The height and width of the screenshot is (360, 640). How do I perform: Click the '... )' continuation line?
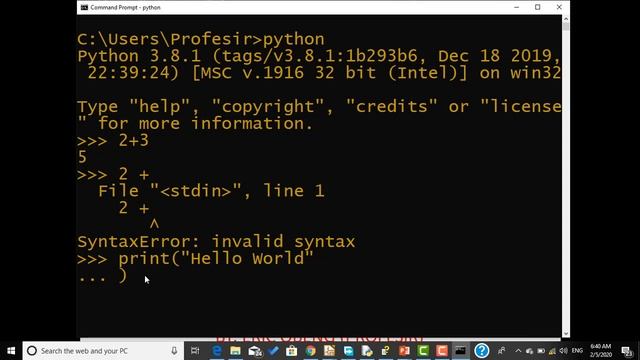102,276
